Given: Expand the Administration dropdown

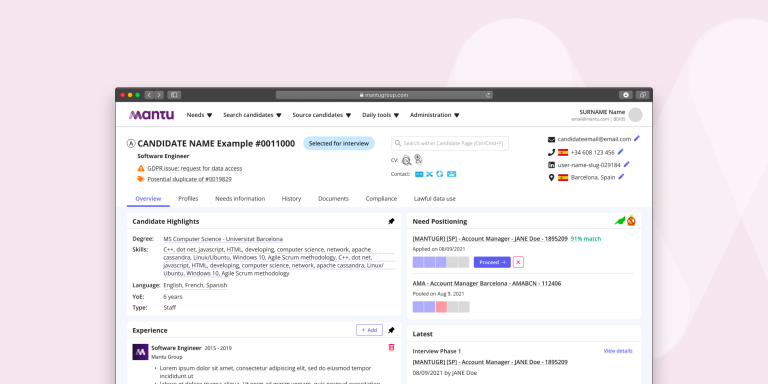Looking at the screenshot, I should [x=434, y=115].
